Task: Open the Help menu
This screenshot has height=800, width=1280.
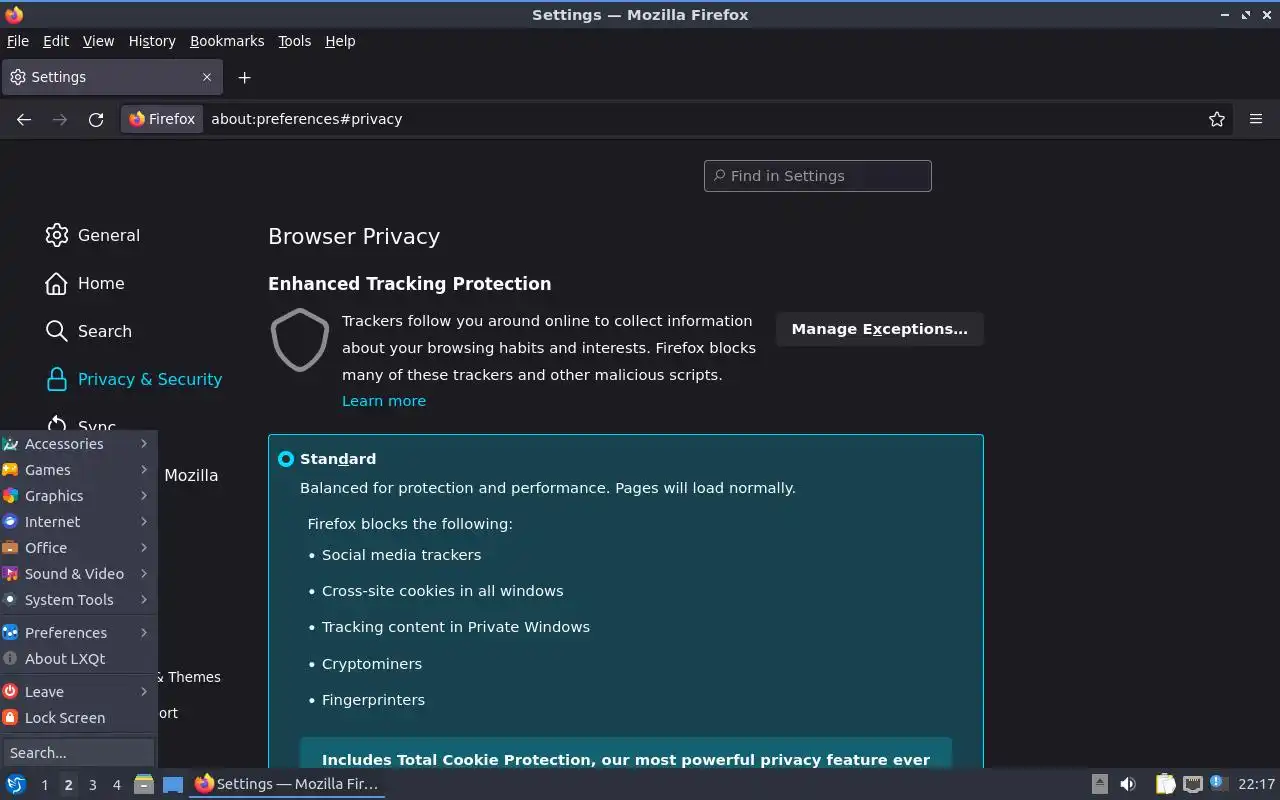Action: (x=340, y=41)
